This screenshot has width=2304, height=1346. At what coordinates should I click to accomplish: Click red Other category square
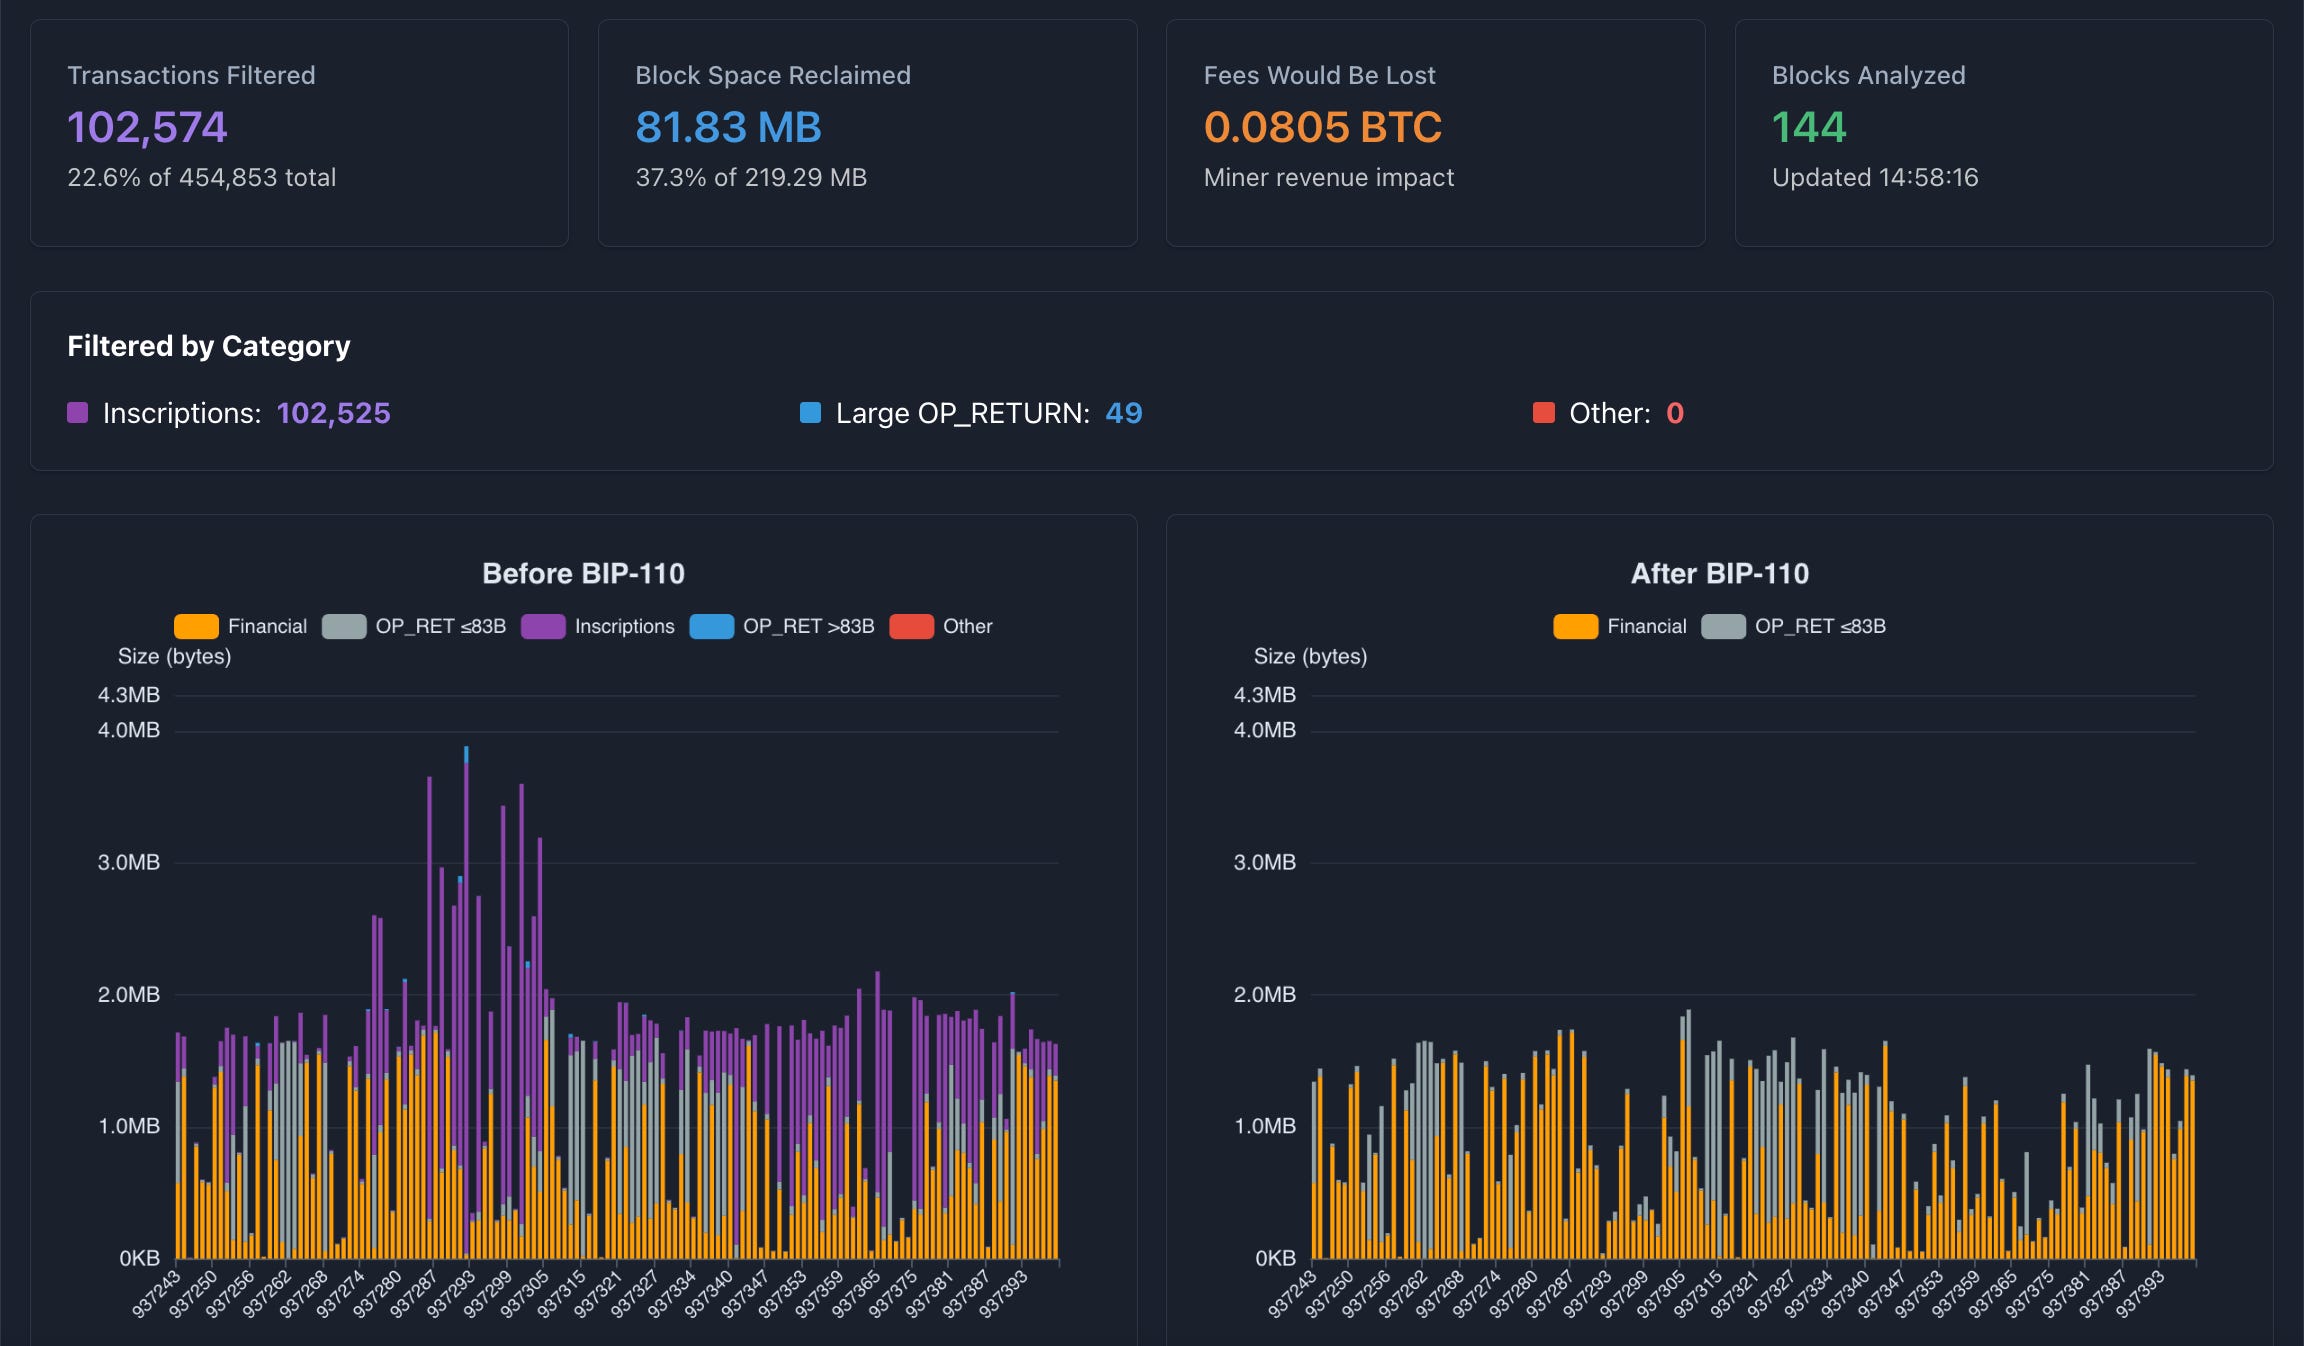[1543, 413]
